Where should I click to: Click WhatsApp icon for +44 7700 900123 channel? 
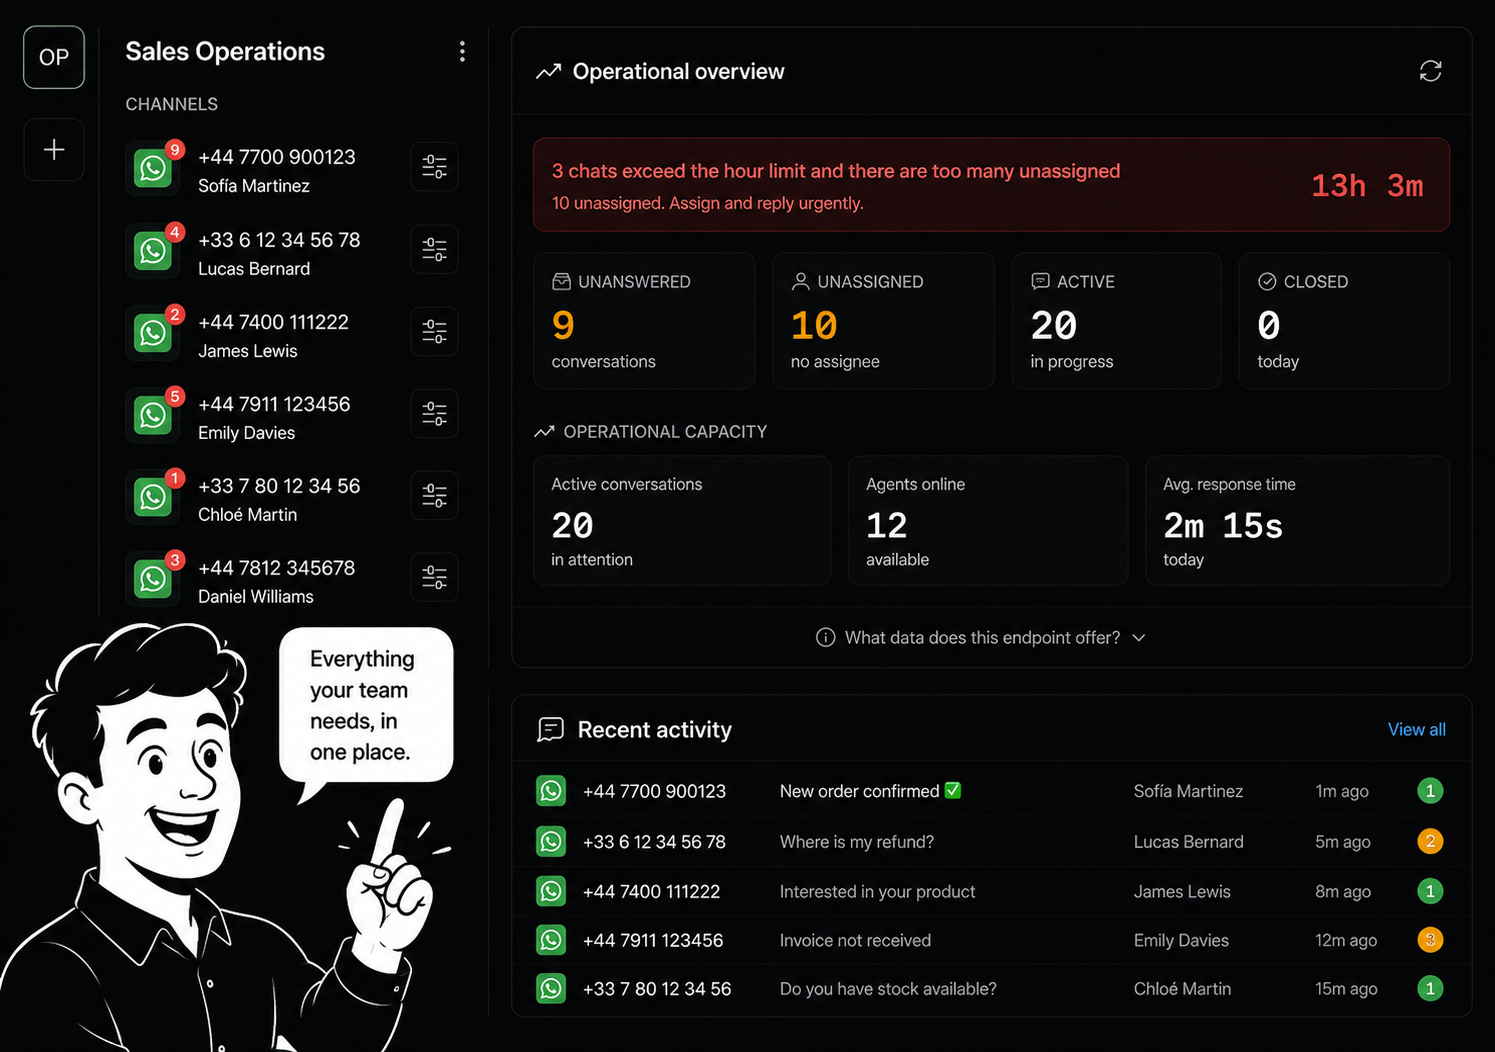pos(153,168)
